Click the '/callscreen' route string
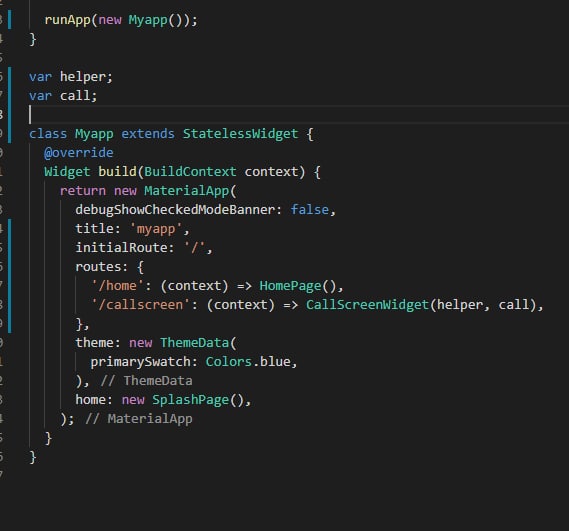Image resolution: width=569 pixels, height=531 pixels. coord(141,305)
